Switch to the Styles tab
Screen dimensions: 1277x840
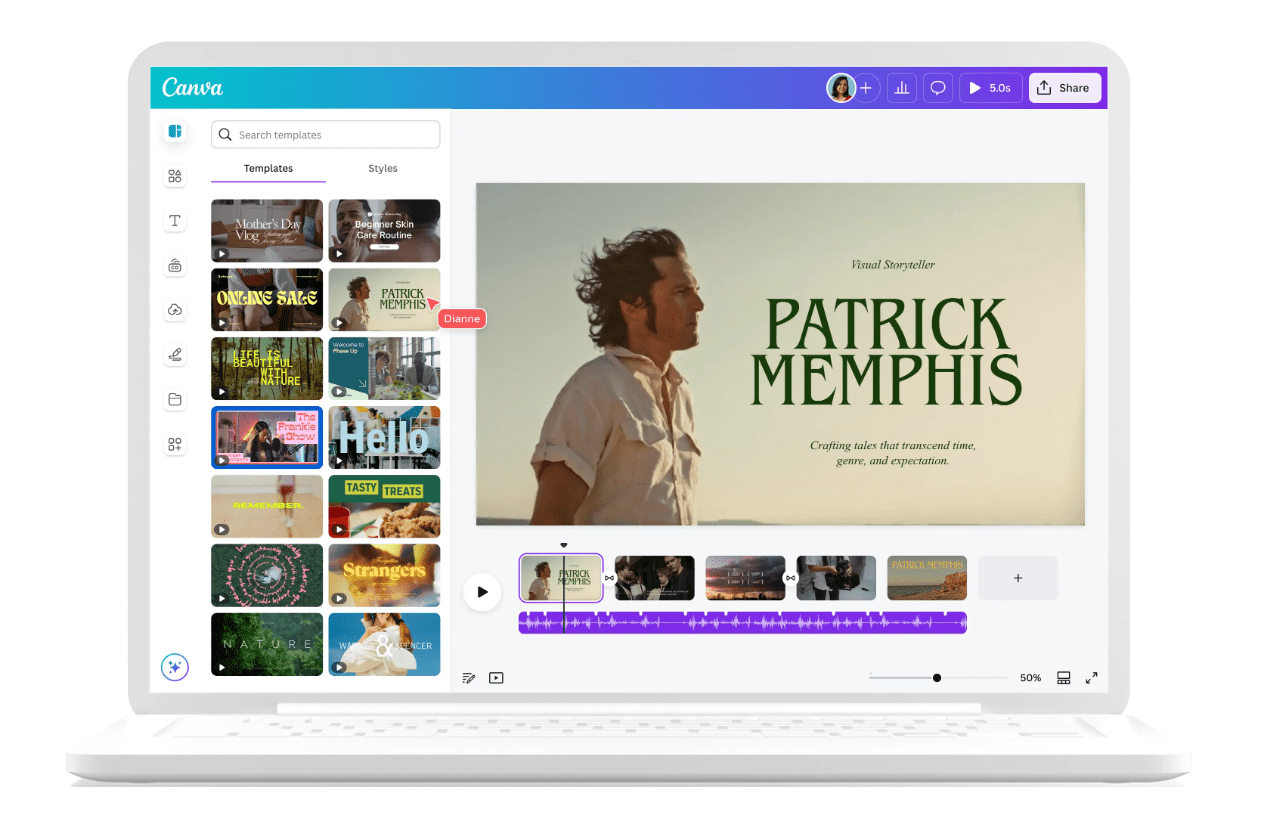pyautogui.click(x=383, y=169)
